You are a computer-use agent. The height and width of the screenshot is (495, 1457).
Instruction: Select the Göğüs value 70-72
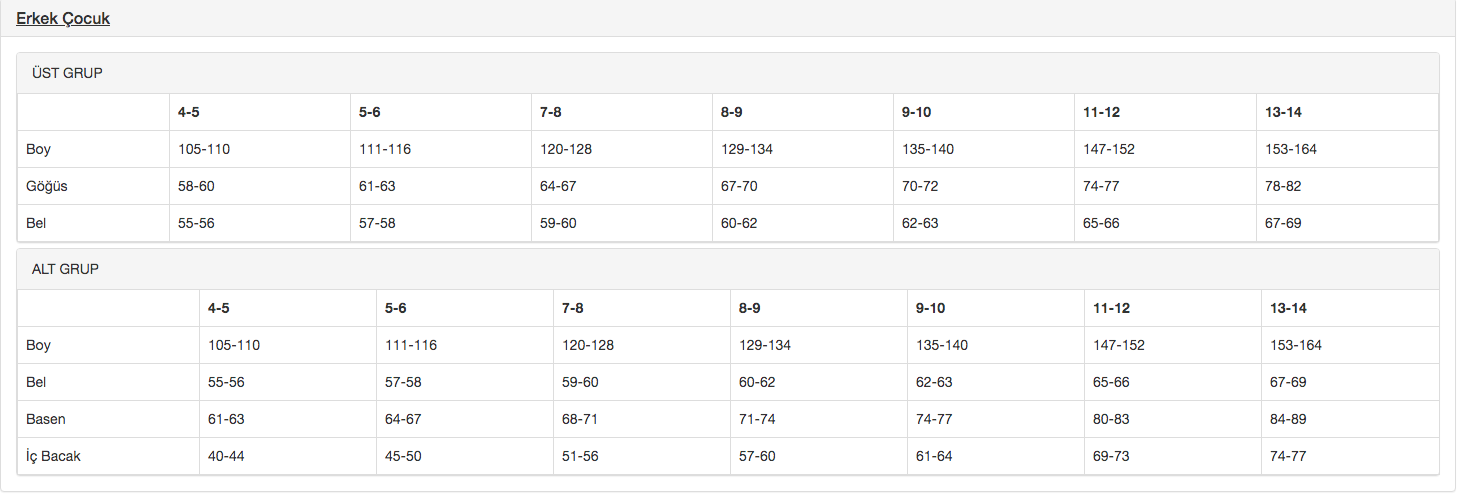point(920,186)
